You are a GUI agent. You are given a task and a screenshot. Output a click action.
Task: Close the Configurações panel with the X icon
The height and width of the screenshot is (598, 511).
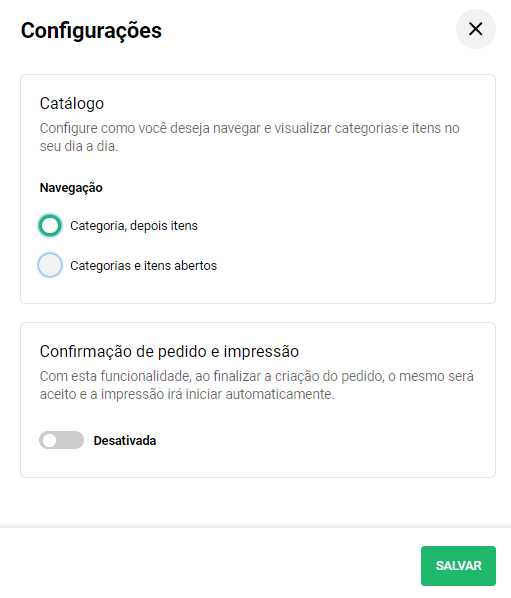pyautogui.click(x=476, y=29)
